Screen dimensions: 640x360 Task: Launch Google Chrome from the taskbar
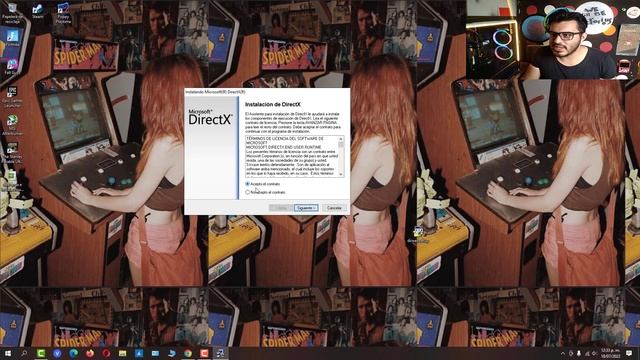click(x=188, y=353)
